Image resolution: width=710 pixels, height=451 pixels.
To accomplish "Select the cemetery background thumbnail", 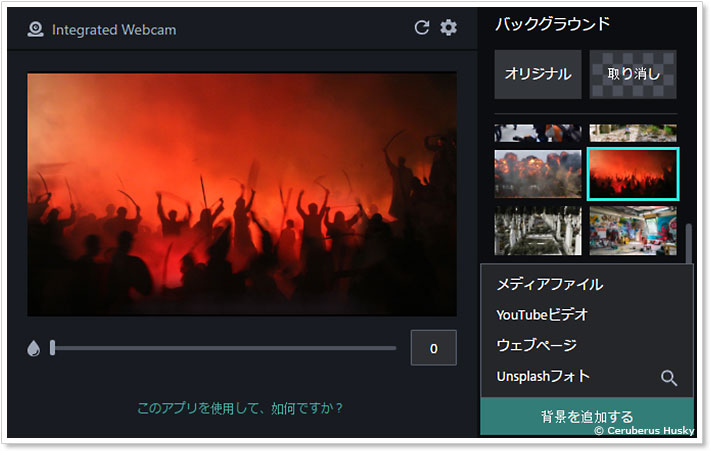I will tap(538, 230).
